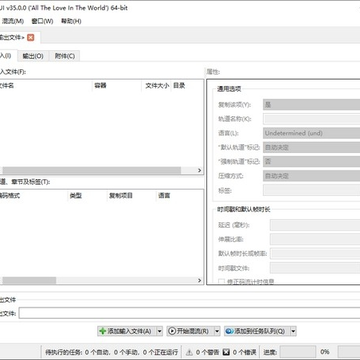
Task: Click the warning triangle icon in the status bar
Action: click(189, 352)
